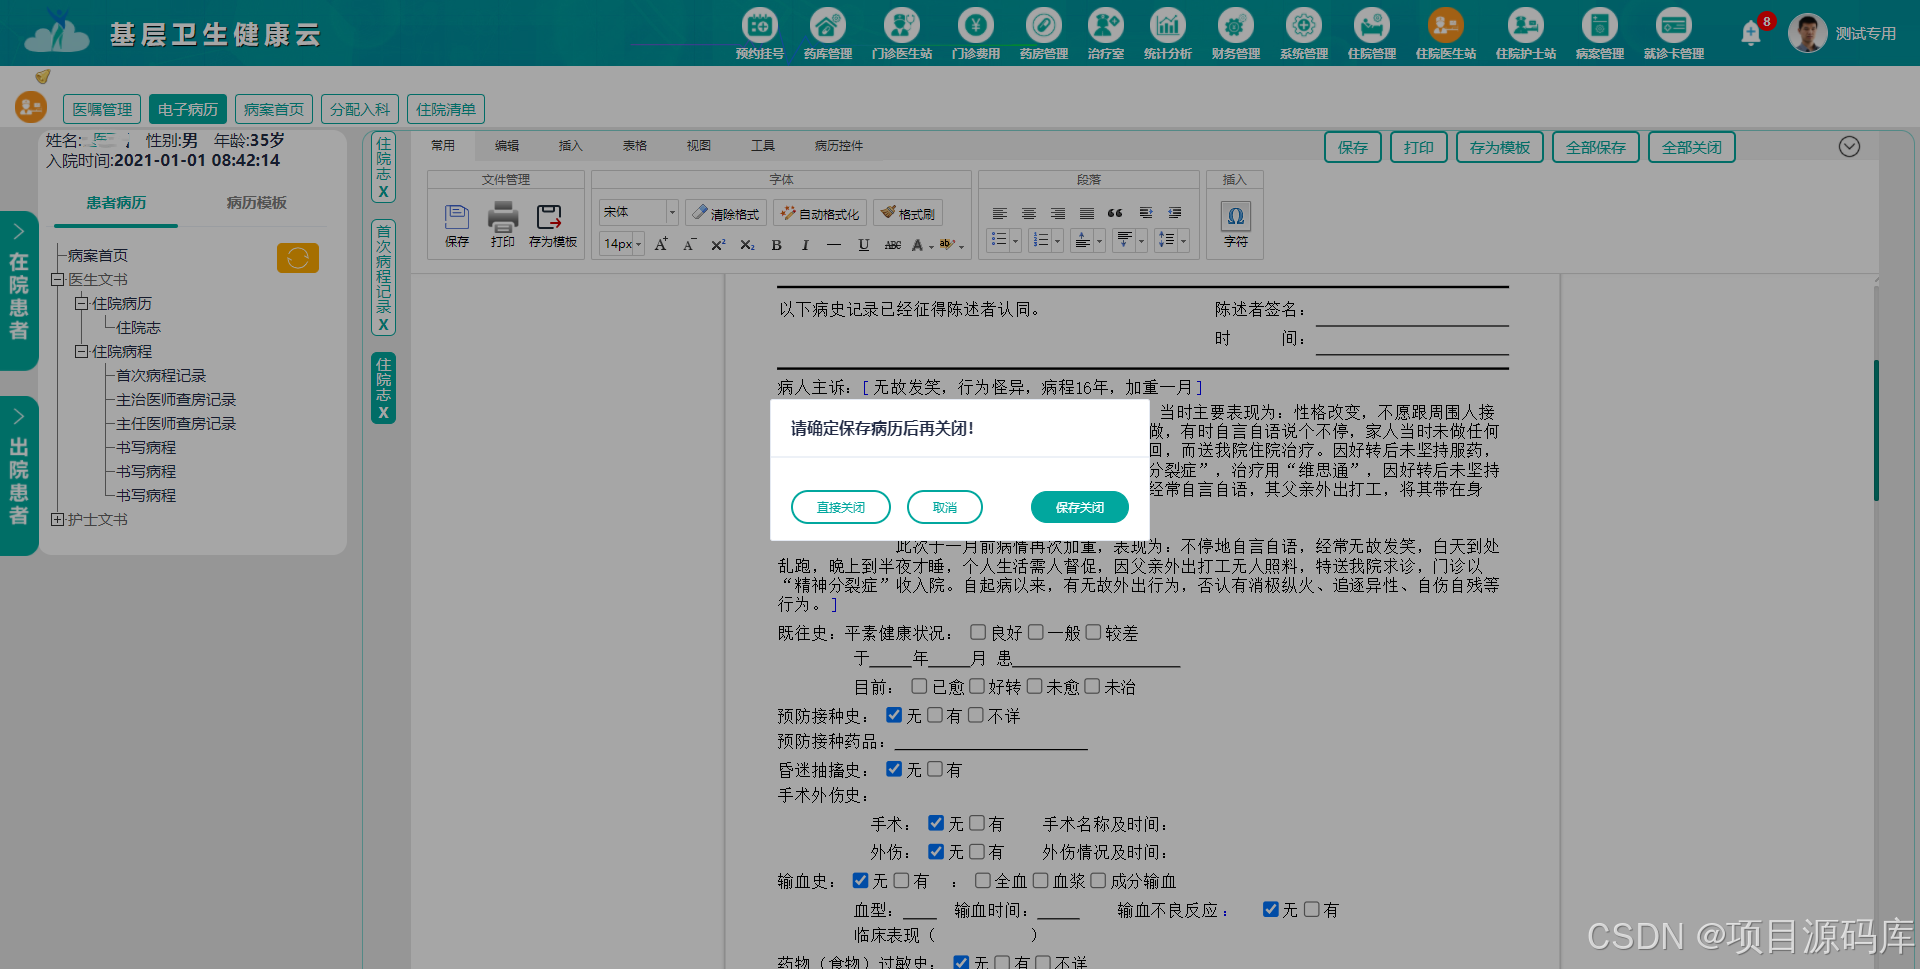Click the notification bell icon
1920x969 pixels.
point(1750,33)
